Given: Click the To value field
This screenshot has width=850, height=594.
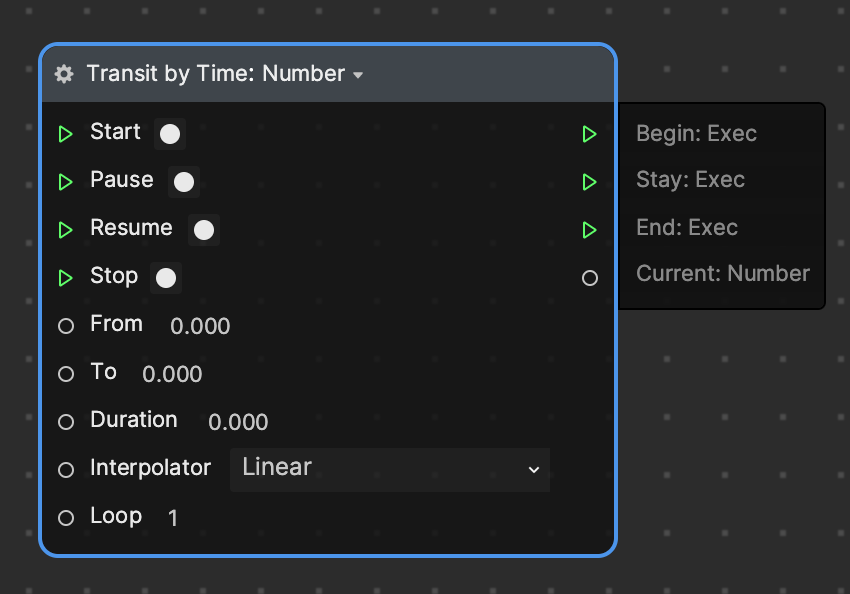Looking at the screenshot, I should tap(172, 374).
